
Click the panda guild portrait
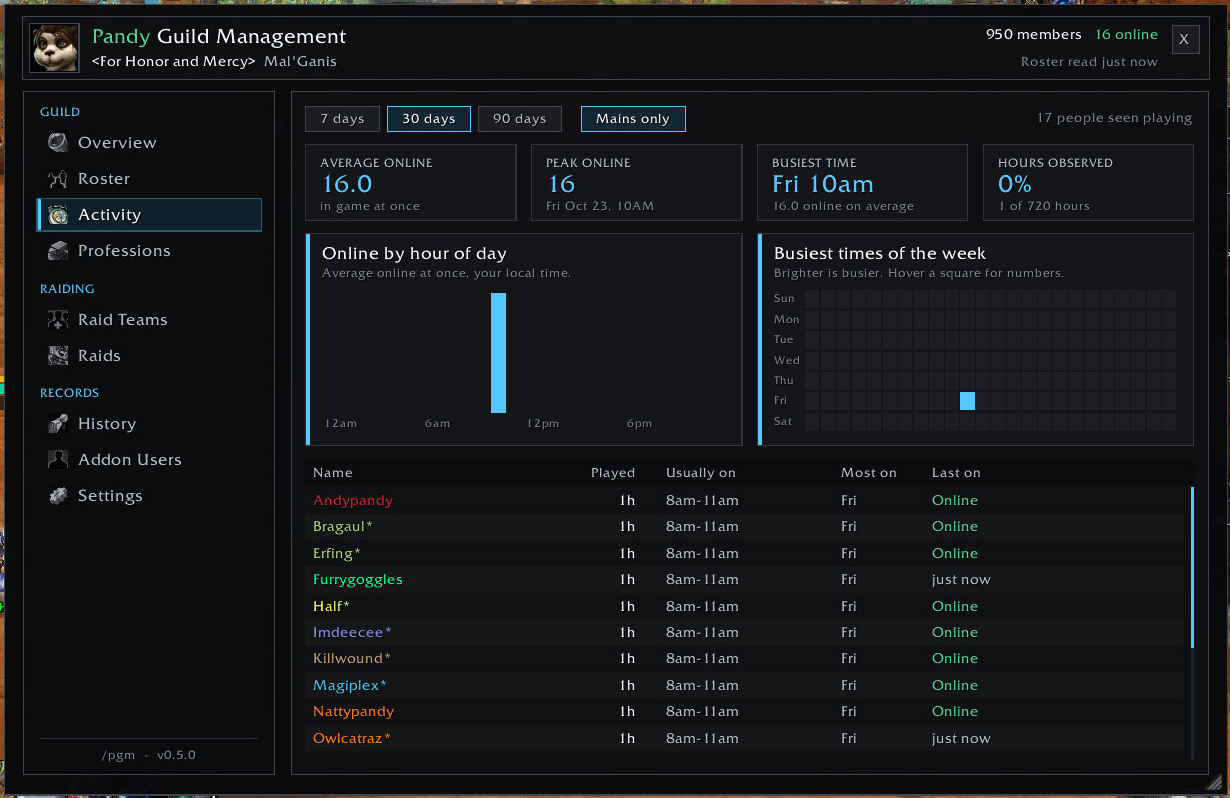tap(55, 48)
